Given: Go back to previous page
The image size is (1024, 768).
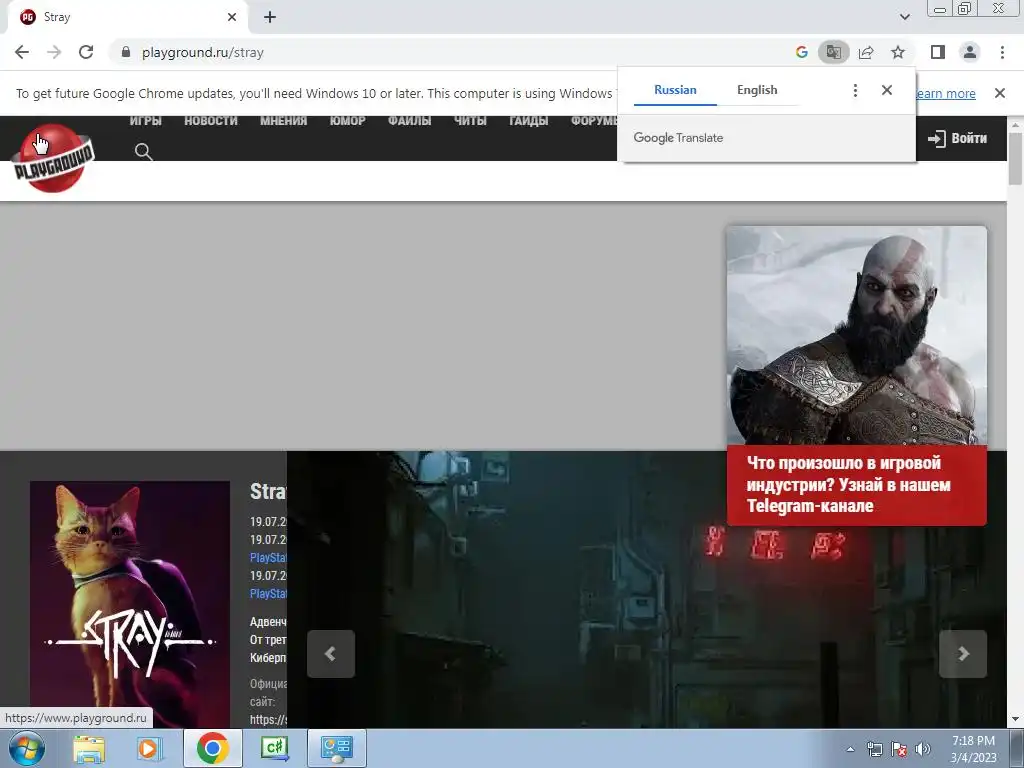Looking at the screenshot, I should coord(22,52).
